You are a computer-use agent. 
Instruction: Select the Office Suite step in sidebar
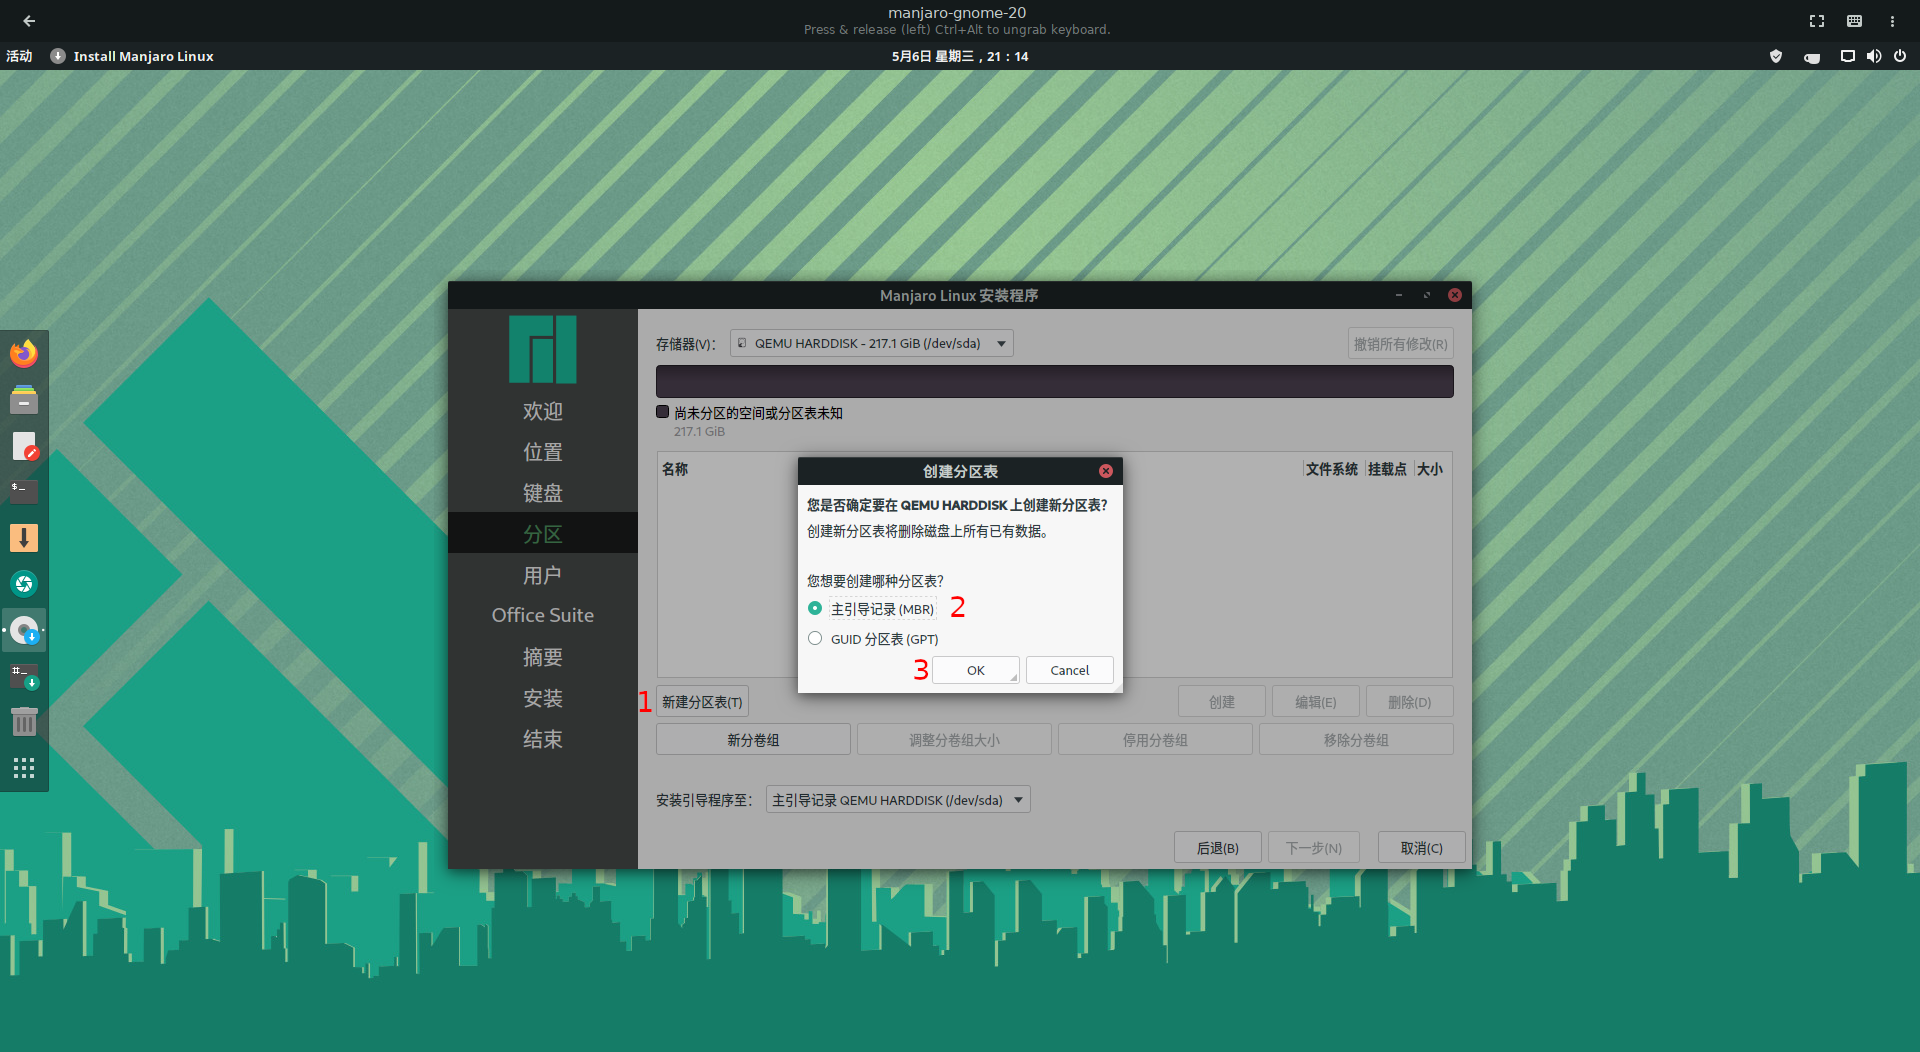543,615
